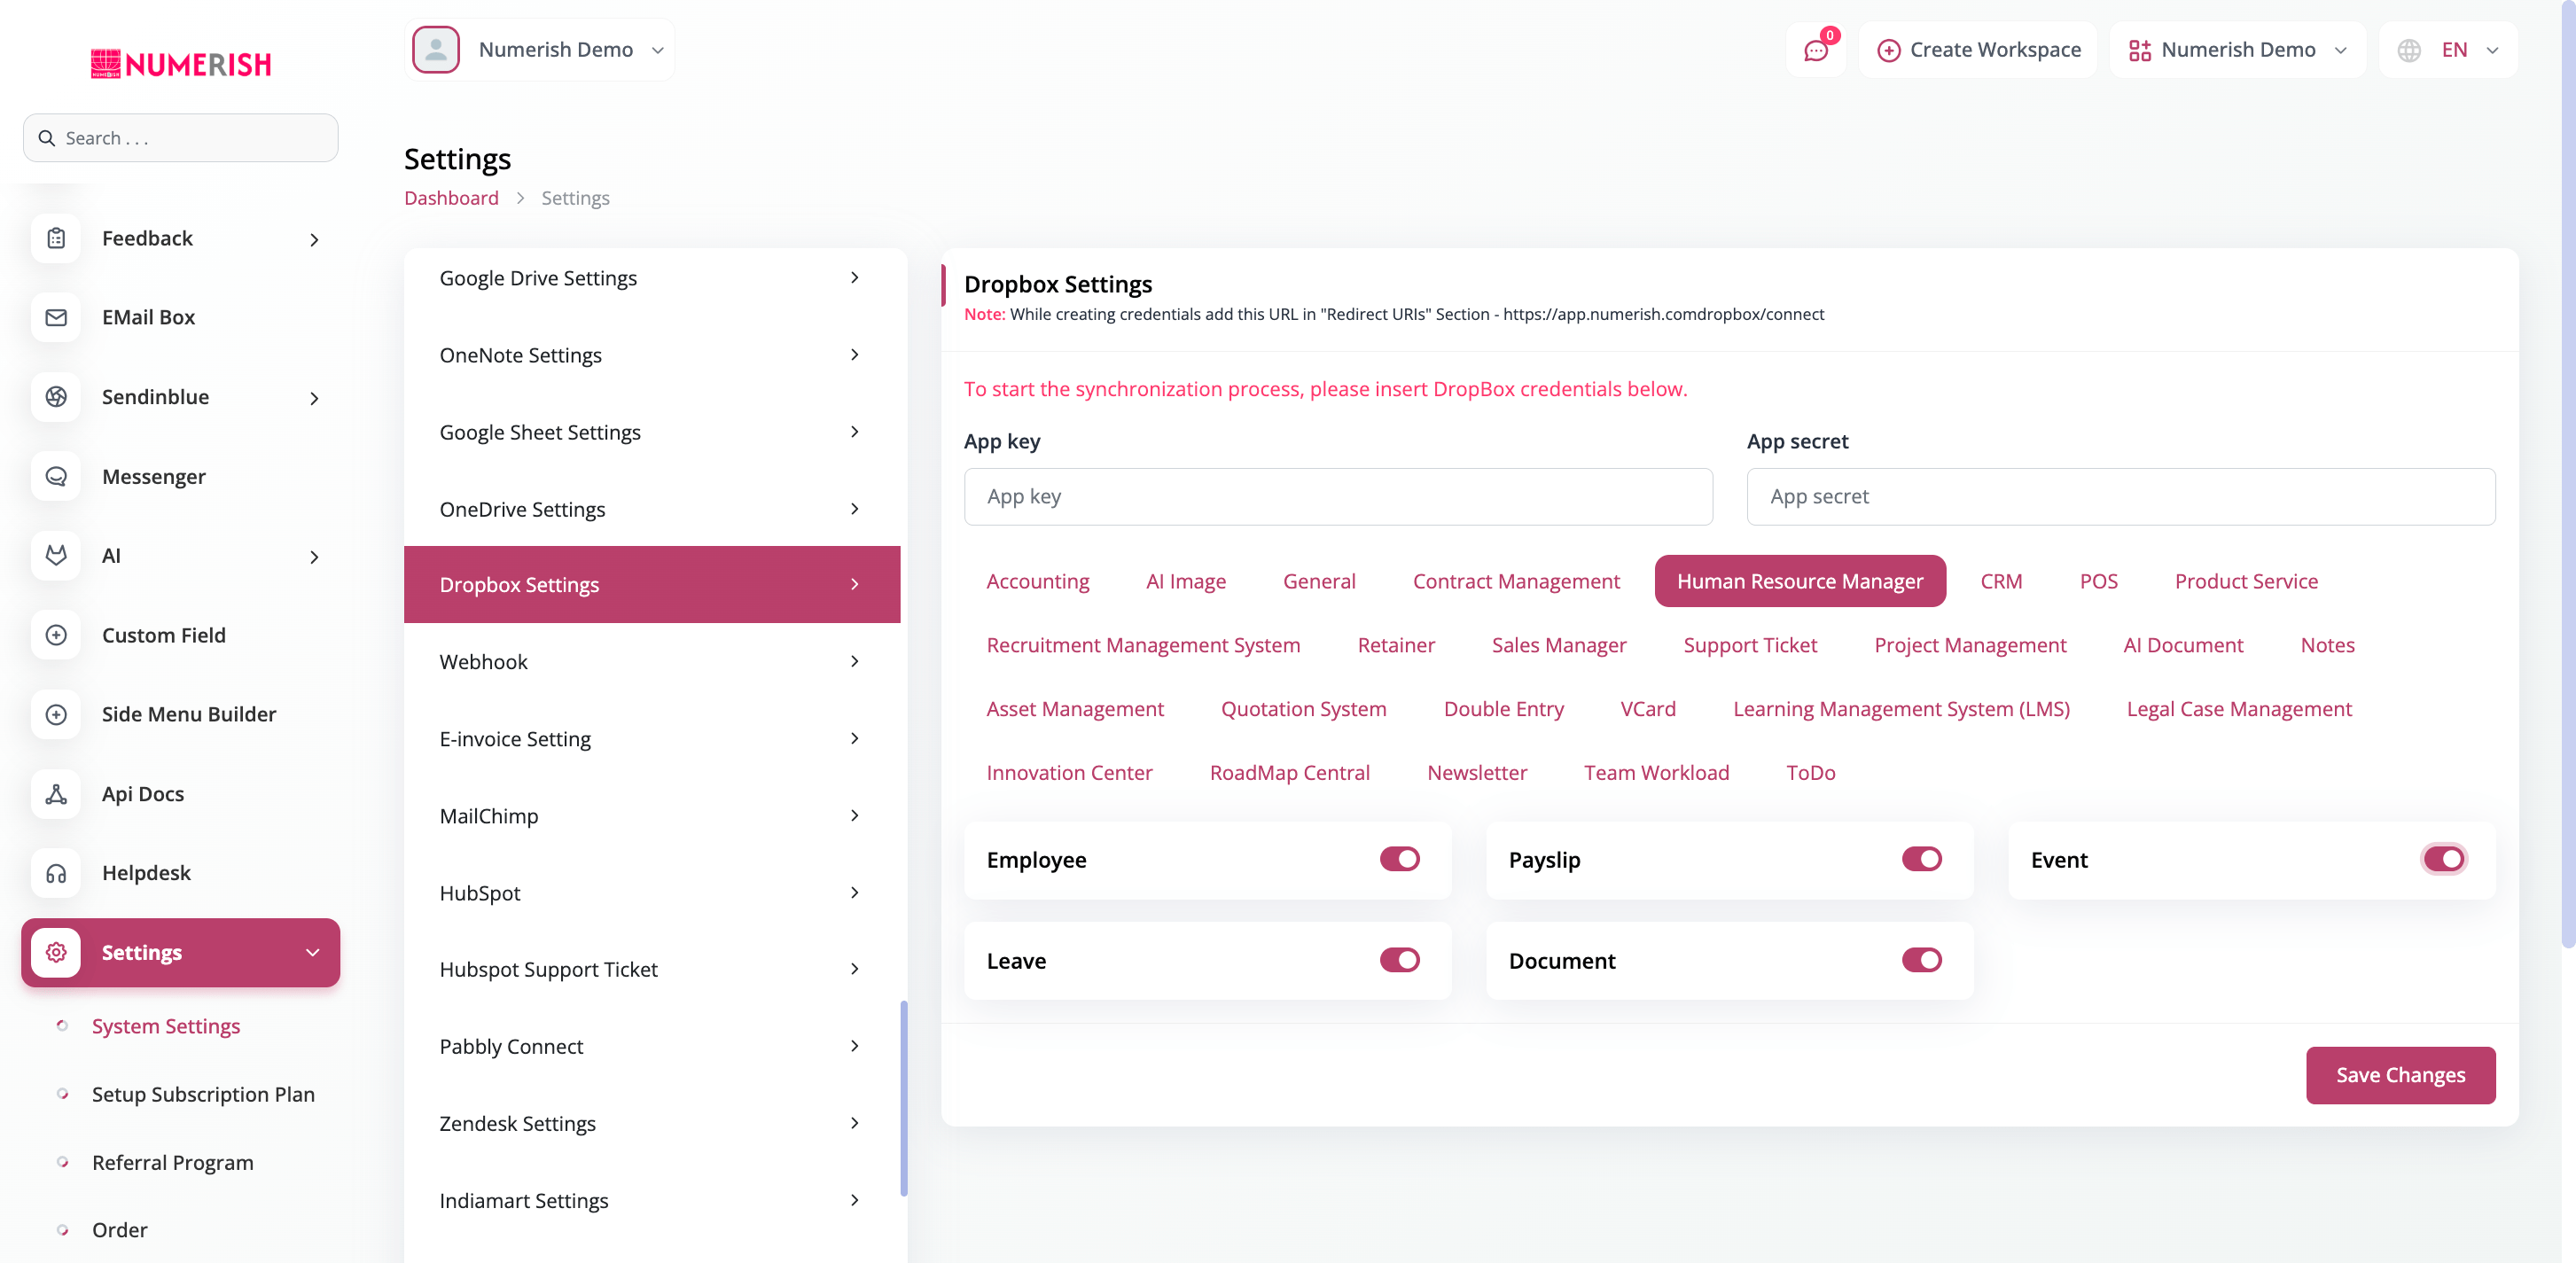Click the Feedback clipboard icon
Image resolution: width=2576 pixels, height=1263 pixels.
pyautogui.click(x=56, y=238)
